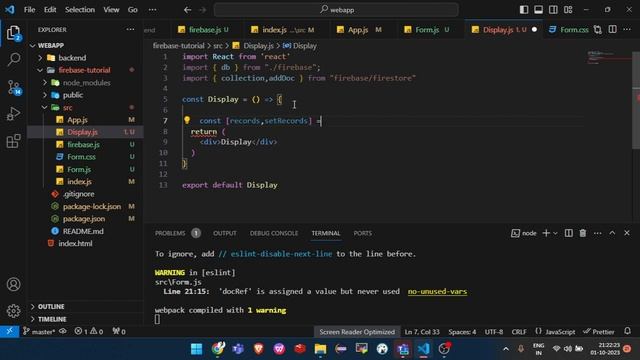The width and height of the screenshot is (640, 360).
Task: Switch to the DEBUG CONSOLE tab
Action: pyautogui.click(x=274, y=233)
